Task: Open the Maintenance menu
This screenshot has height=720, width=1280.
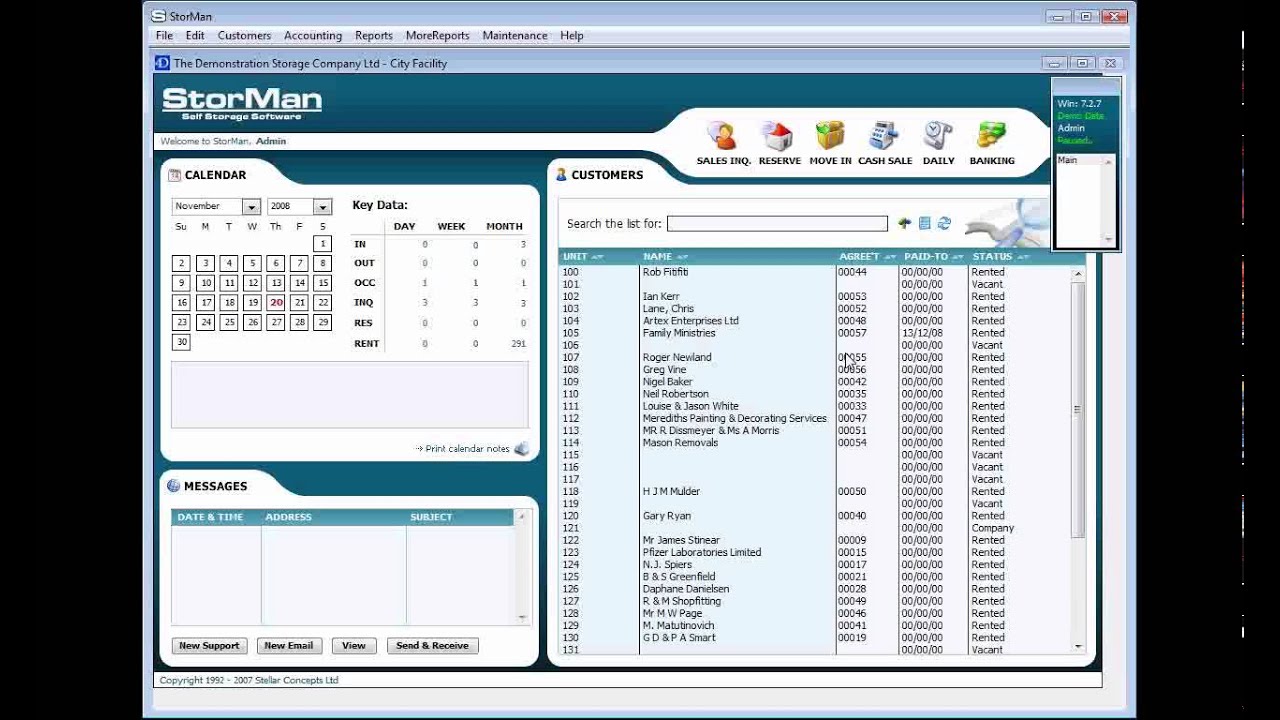Action: click(515, 35)
